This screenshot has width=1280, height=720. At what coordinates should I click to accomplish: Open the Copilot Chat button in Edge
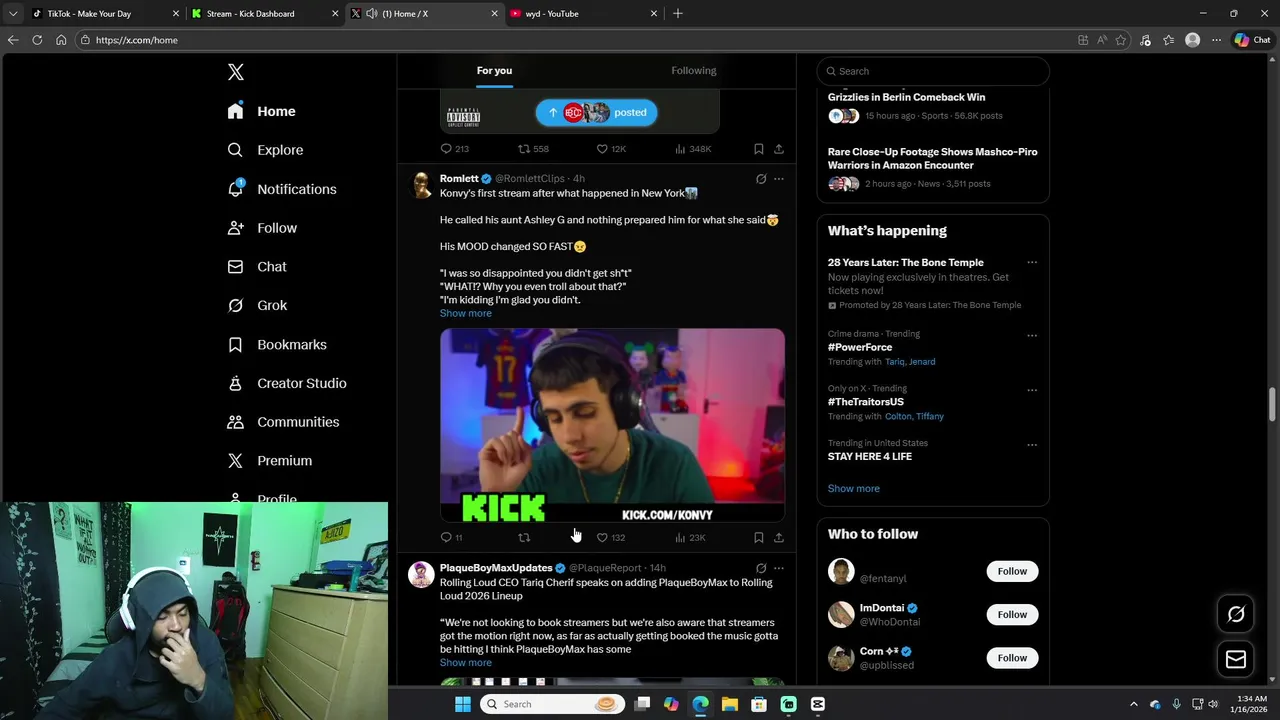tap(1252, 40)
